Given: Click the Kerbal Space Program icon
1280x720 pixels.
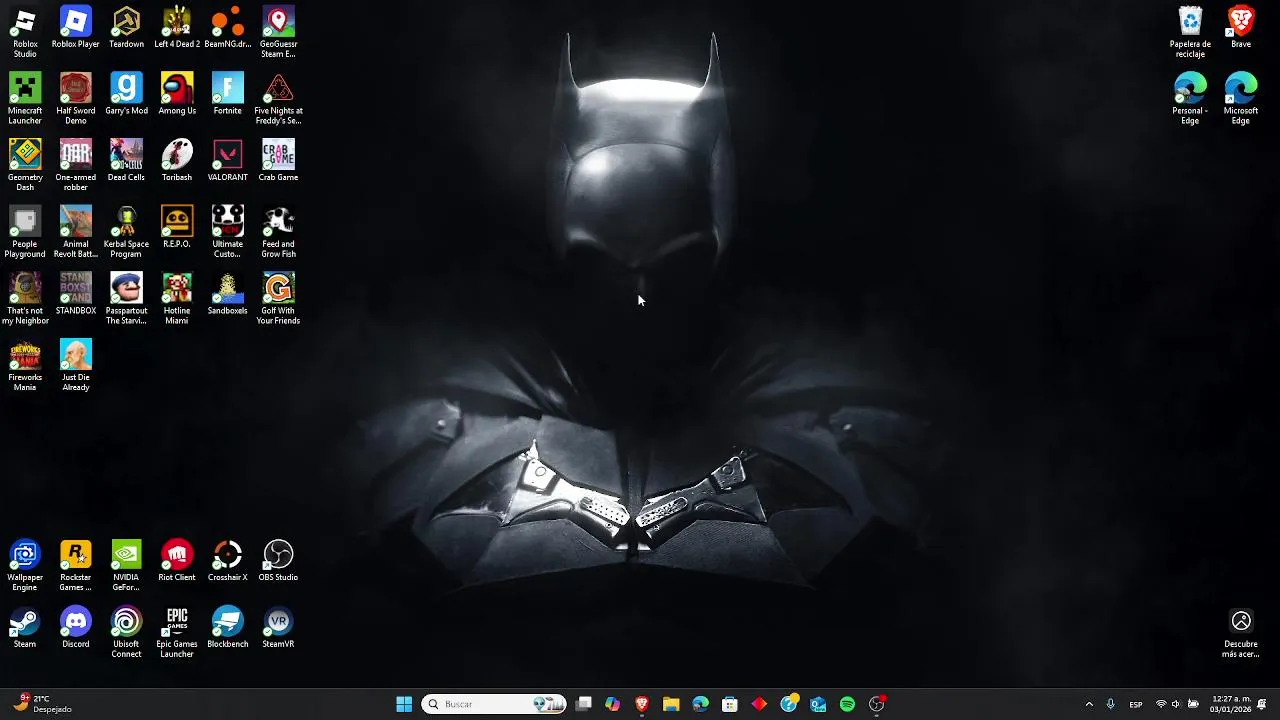Looking at the screenshot, I should pos(126,233).
